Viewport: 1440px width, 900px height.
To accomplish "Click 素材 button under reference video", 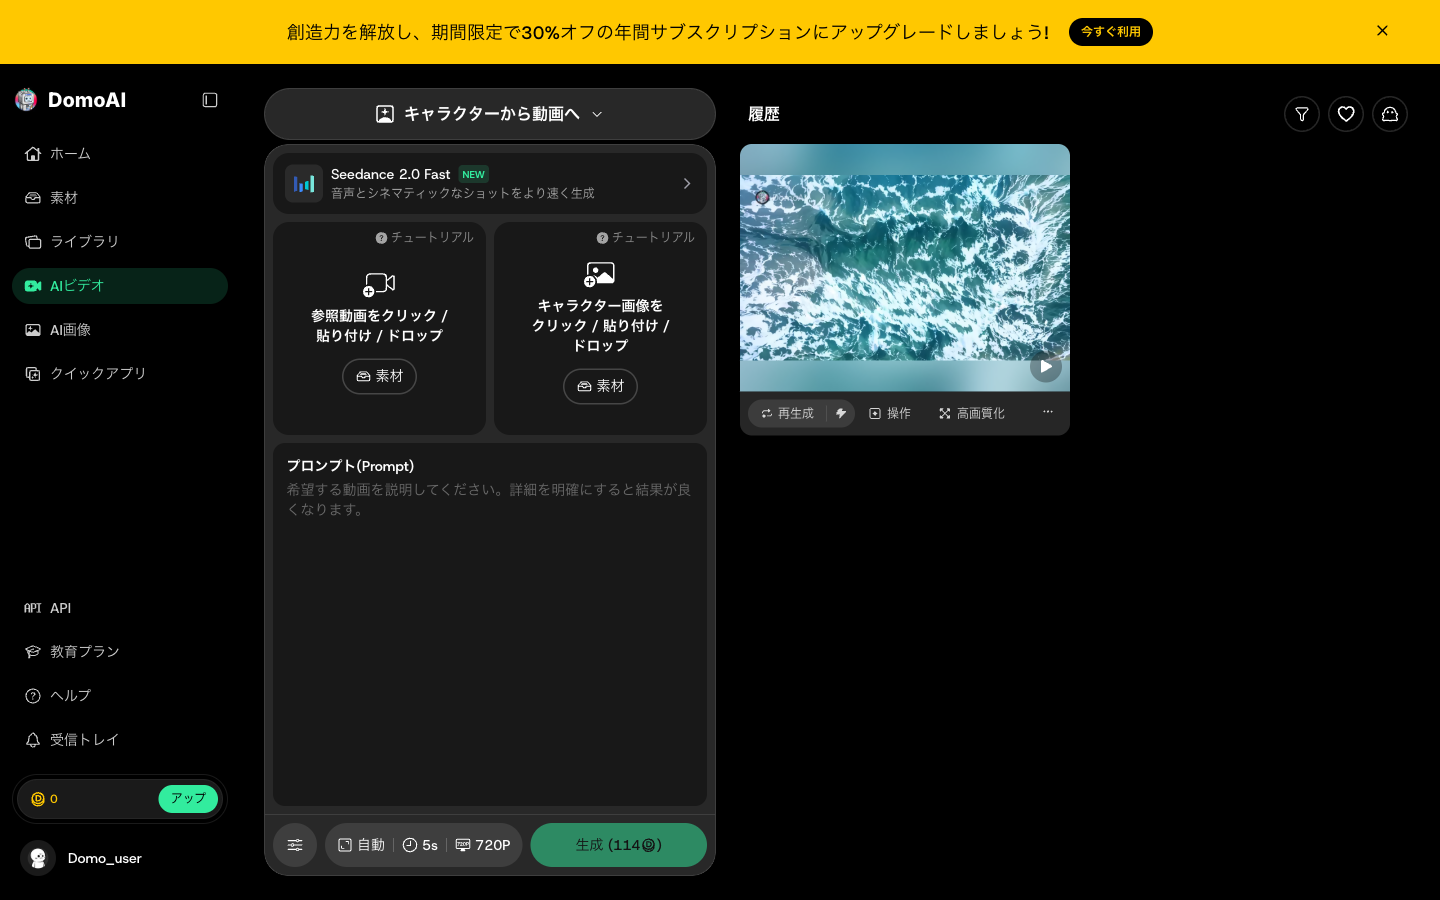I will coord(379,376).
